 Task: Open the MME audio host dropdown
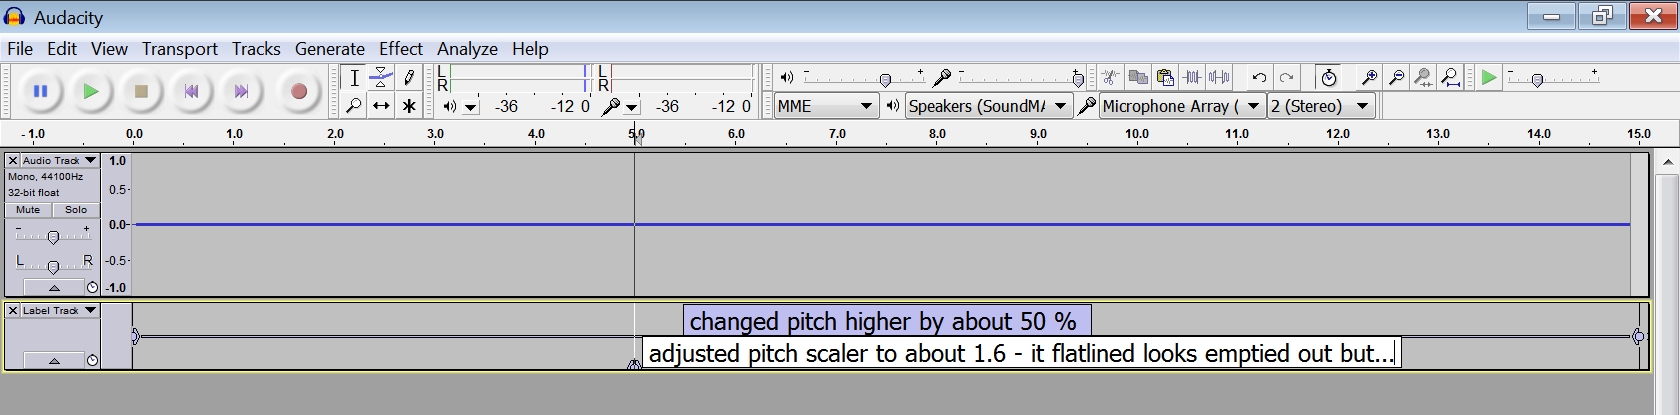coord(825,106)
